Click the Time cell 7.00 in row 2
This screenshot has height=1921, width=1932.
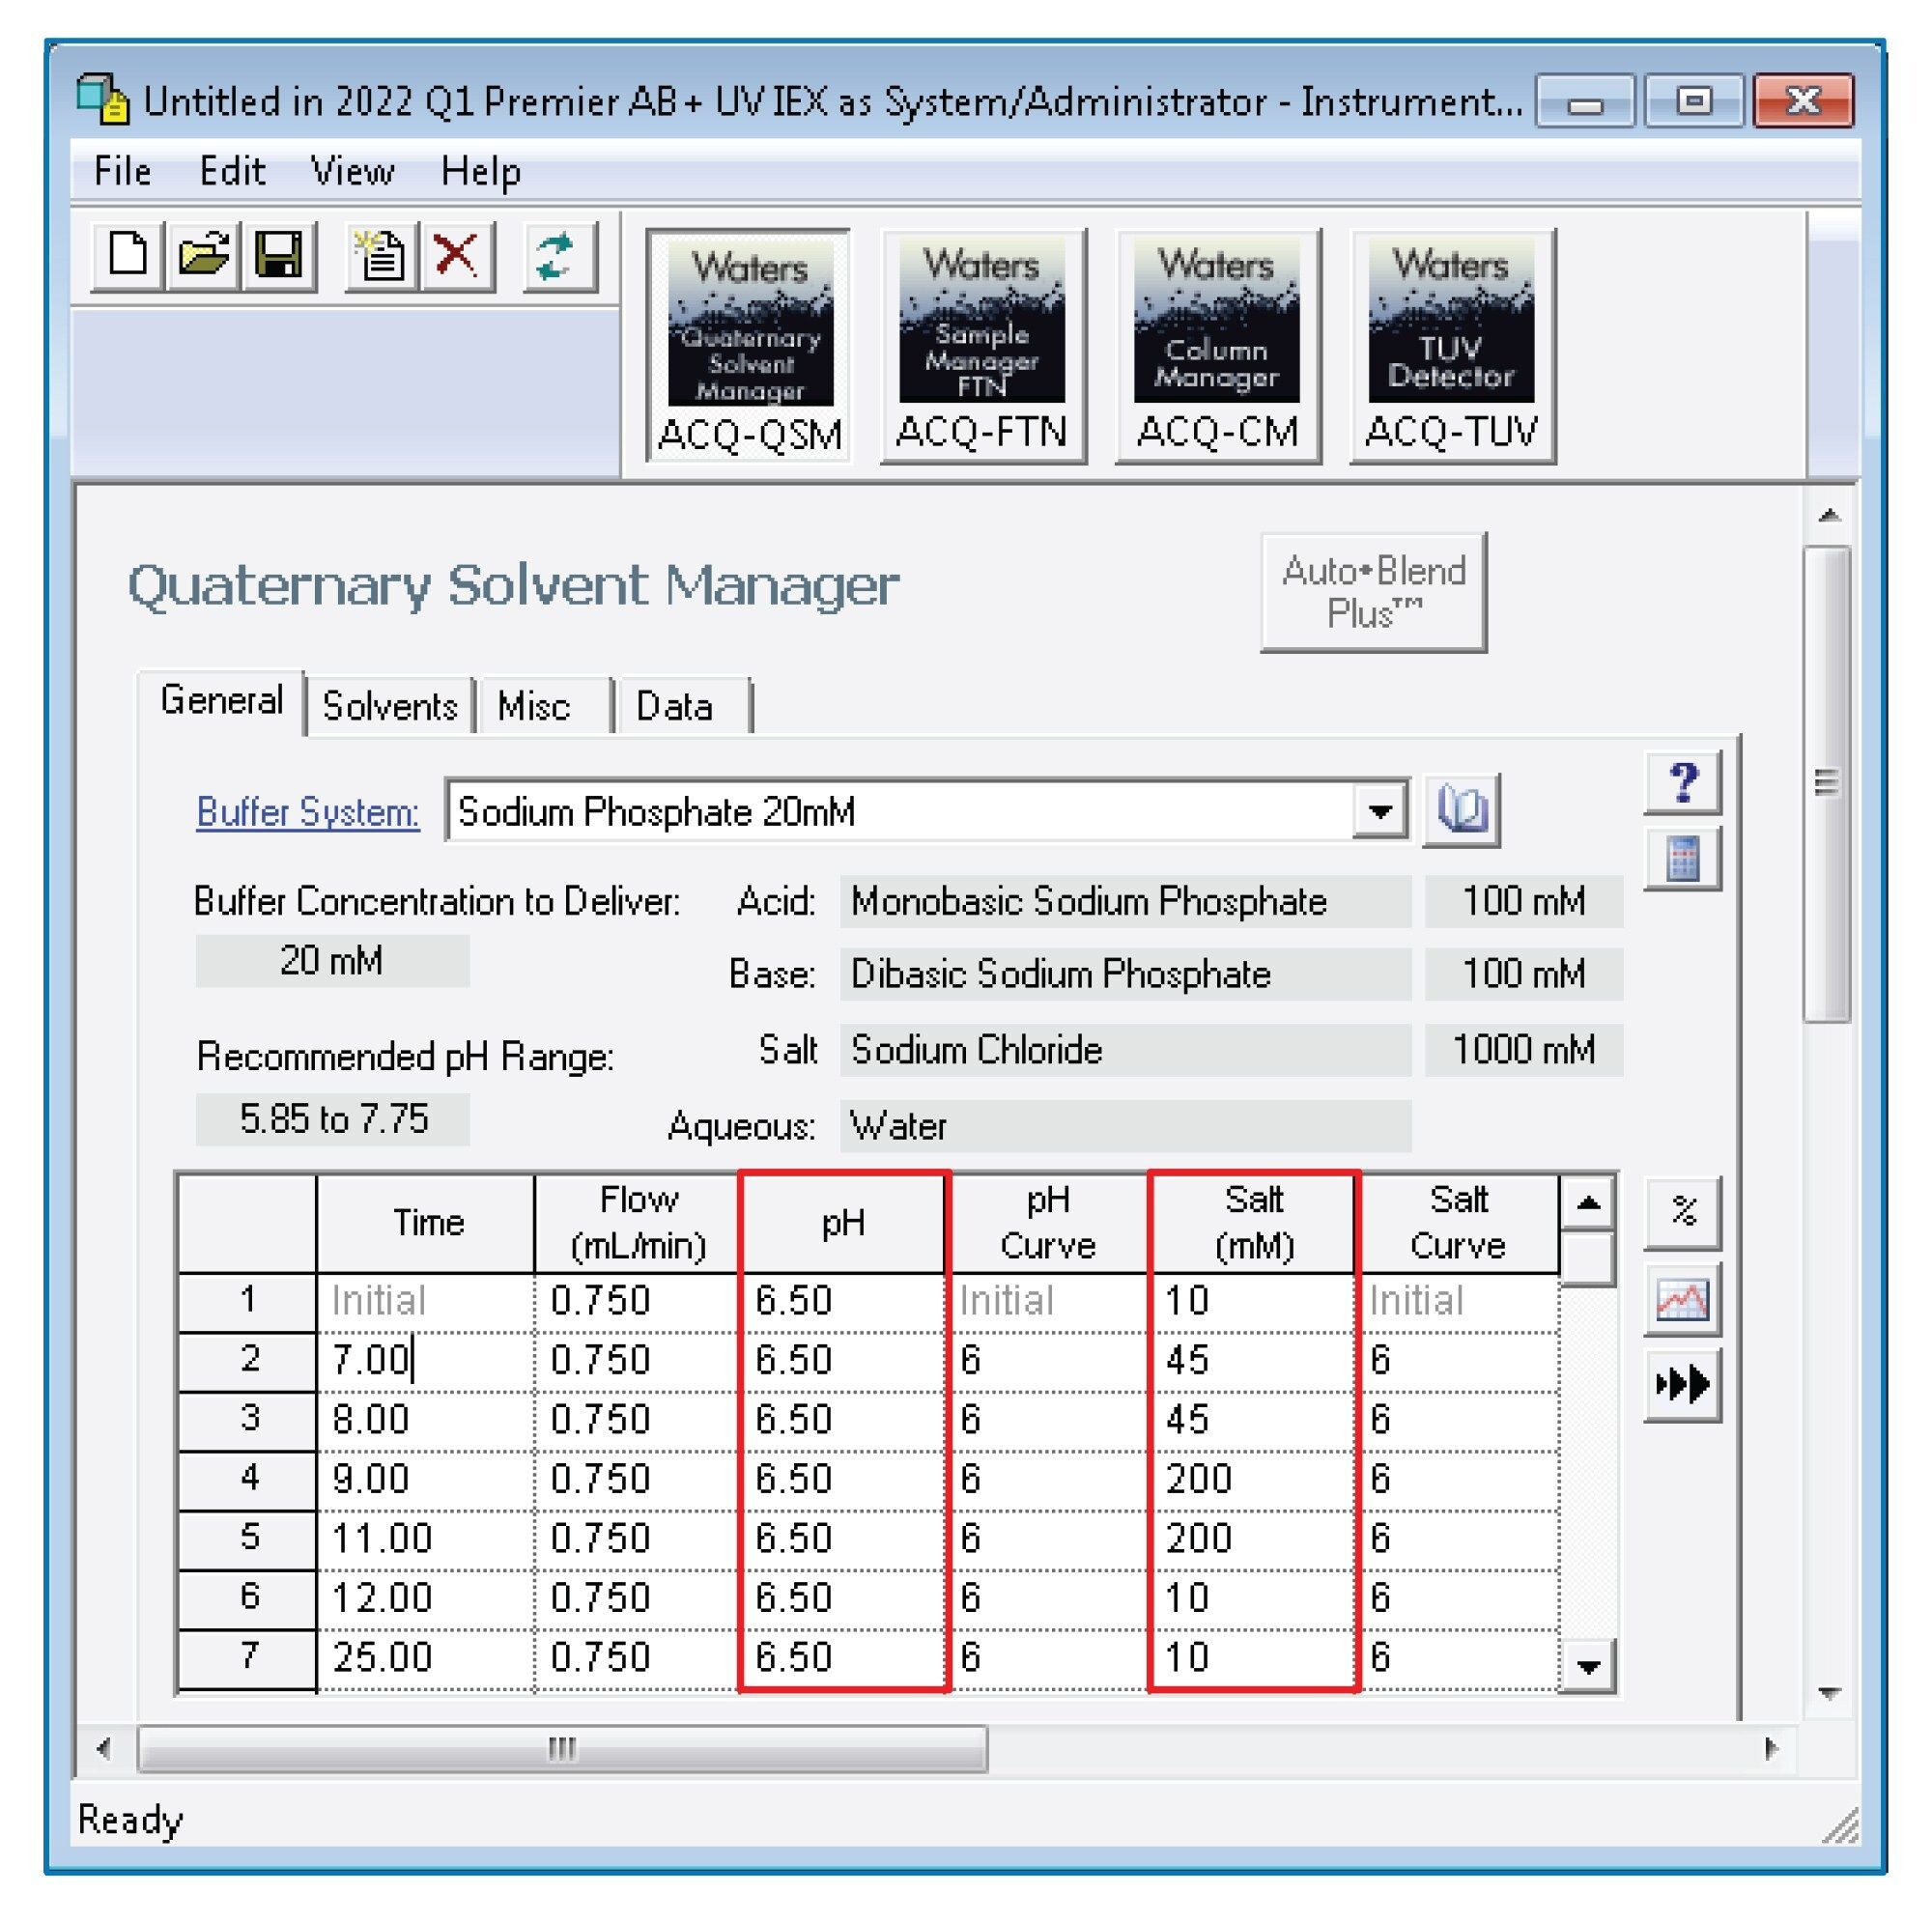click(426, 1360)
